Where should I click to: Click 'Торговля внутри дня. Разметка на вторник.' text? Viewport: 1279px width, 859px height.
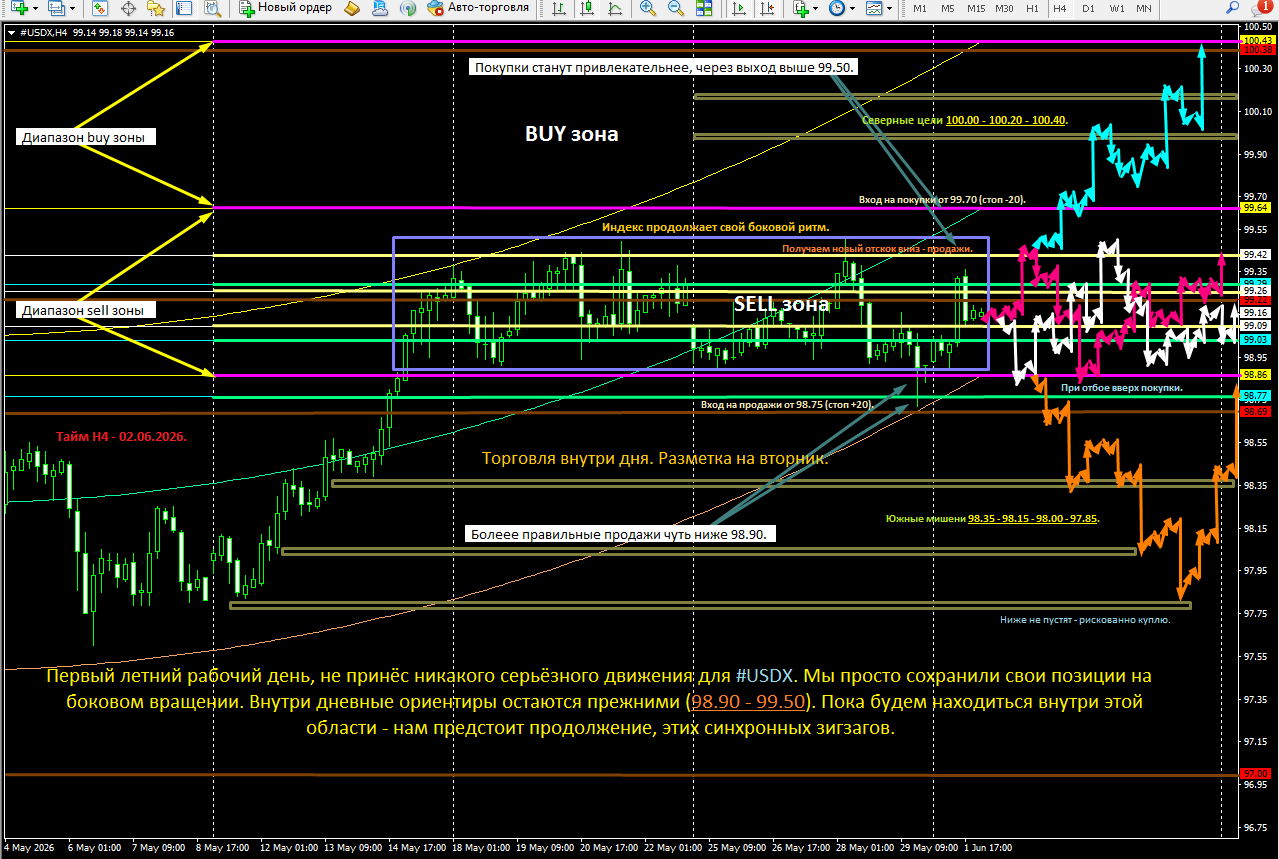[x=655, y=459]
